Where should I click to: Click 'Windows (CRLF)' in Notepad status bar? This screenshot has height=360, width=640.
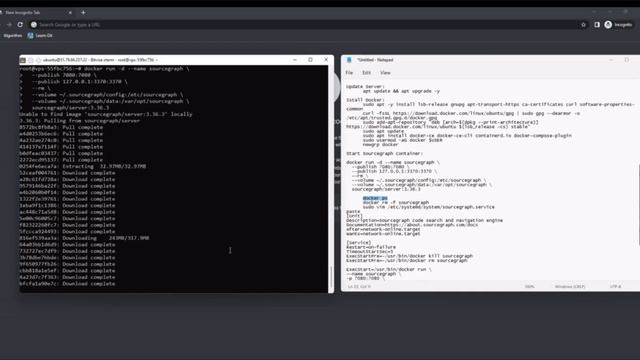570,287
